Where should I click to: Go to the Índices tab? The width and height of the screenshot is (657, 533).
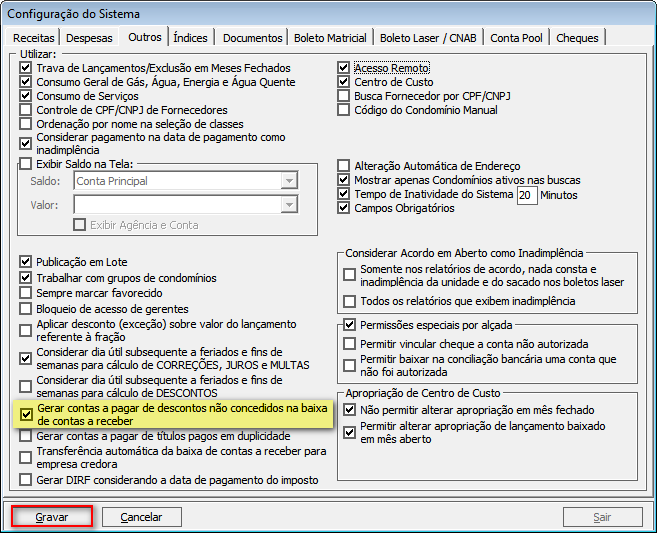(191, 38)
